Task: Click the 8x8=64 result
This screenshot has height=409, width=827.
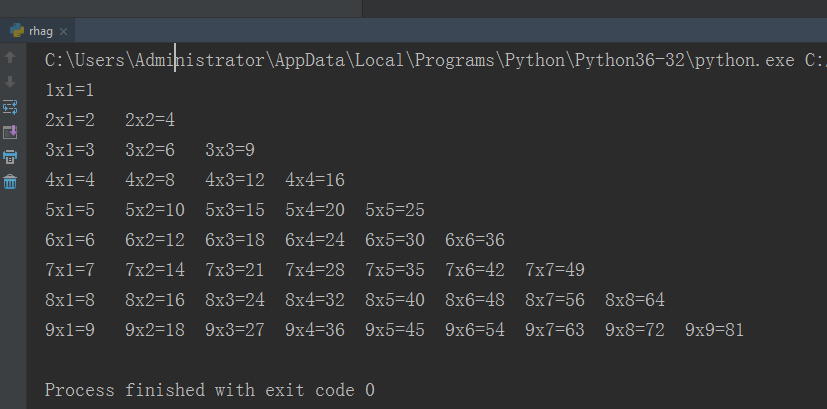Action: pos(635,300)
